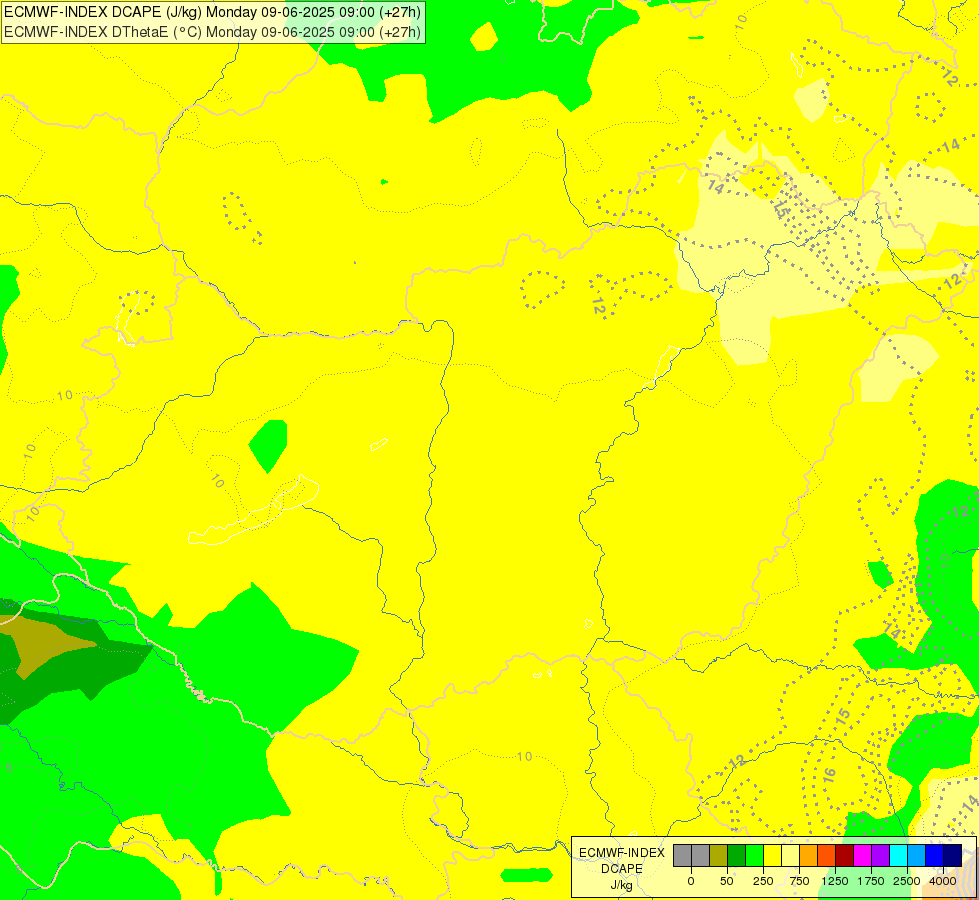Pick the bright yellow legend swatch
Image resolution: width=979 pixels, height=900 pixels.
click(x=772, y=855)
